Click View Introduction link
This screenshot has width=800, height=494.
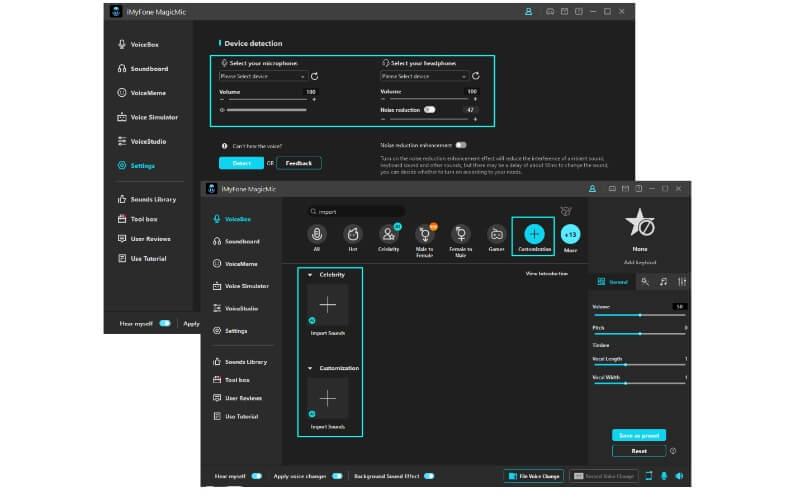546,274
